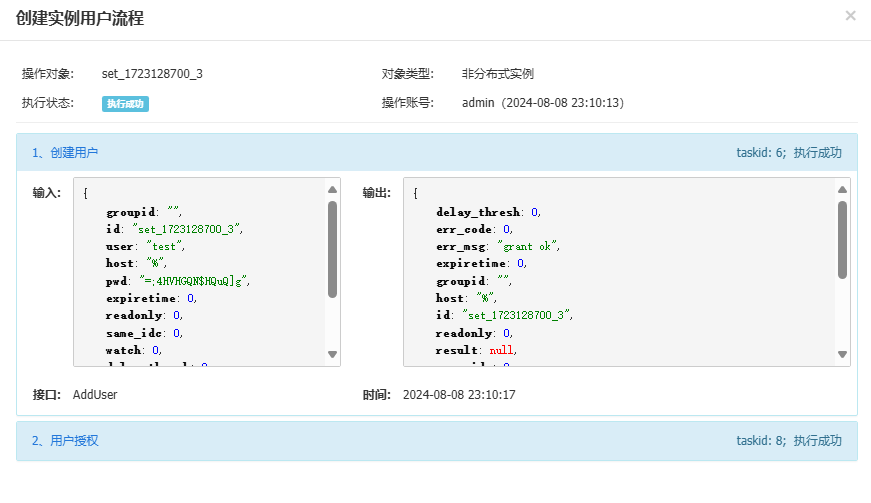
Task: Click the down arrow of the 输出 scrollbar
Action: 842,354
